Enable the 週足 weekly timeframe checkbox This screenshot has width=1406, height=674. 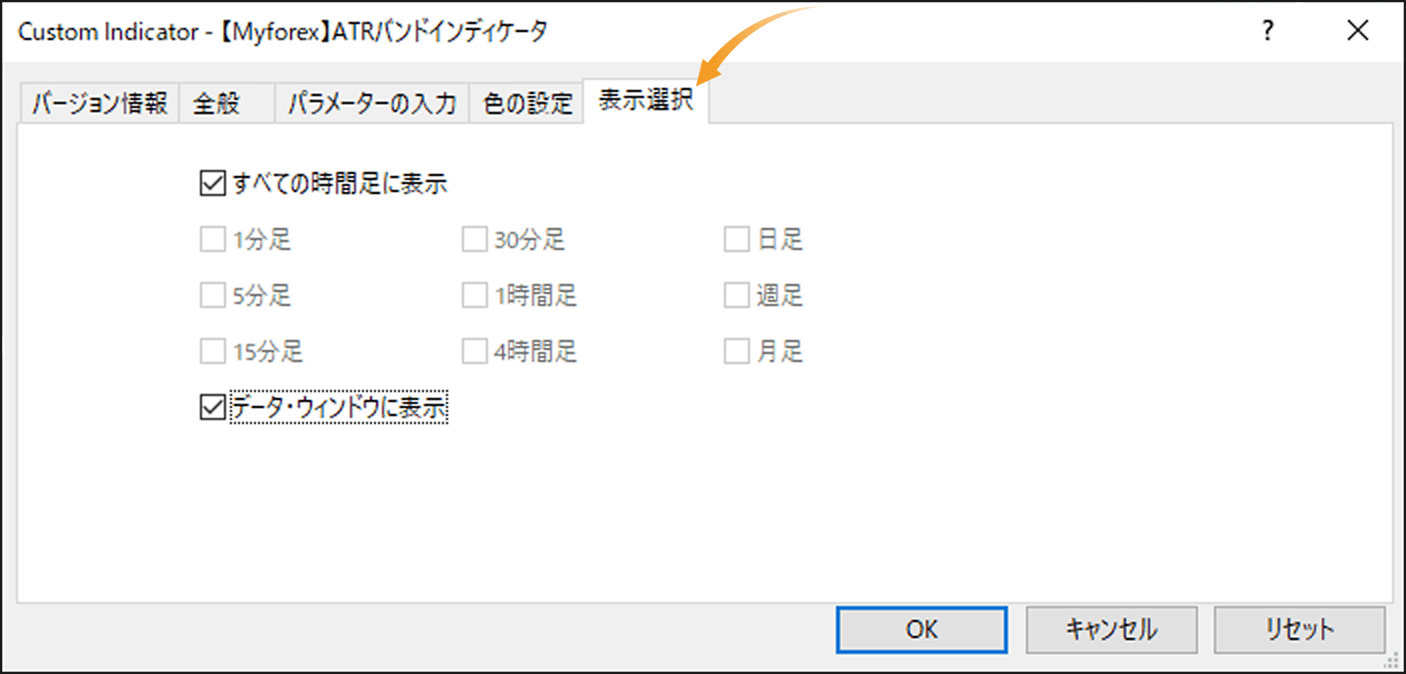(736, 295)
